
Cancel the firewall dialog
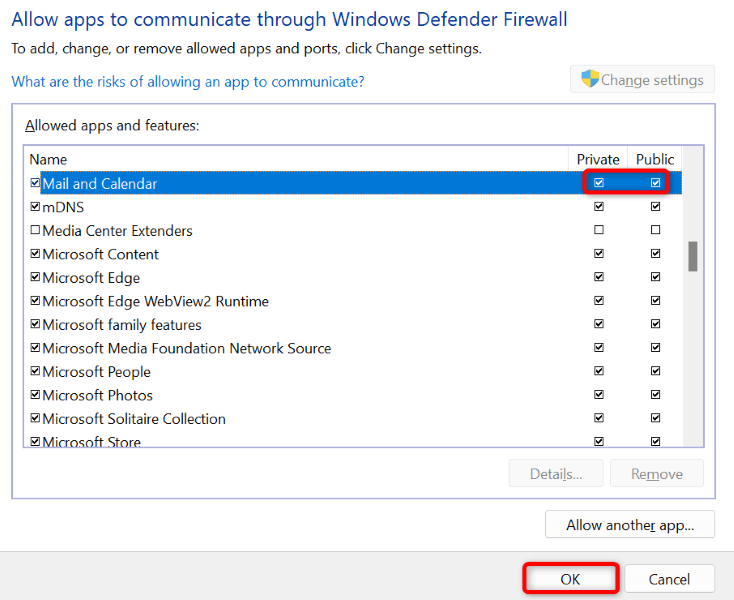[x=669, y=579]
